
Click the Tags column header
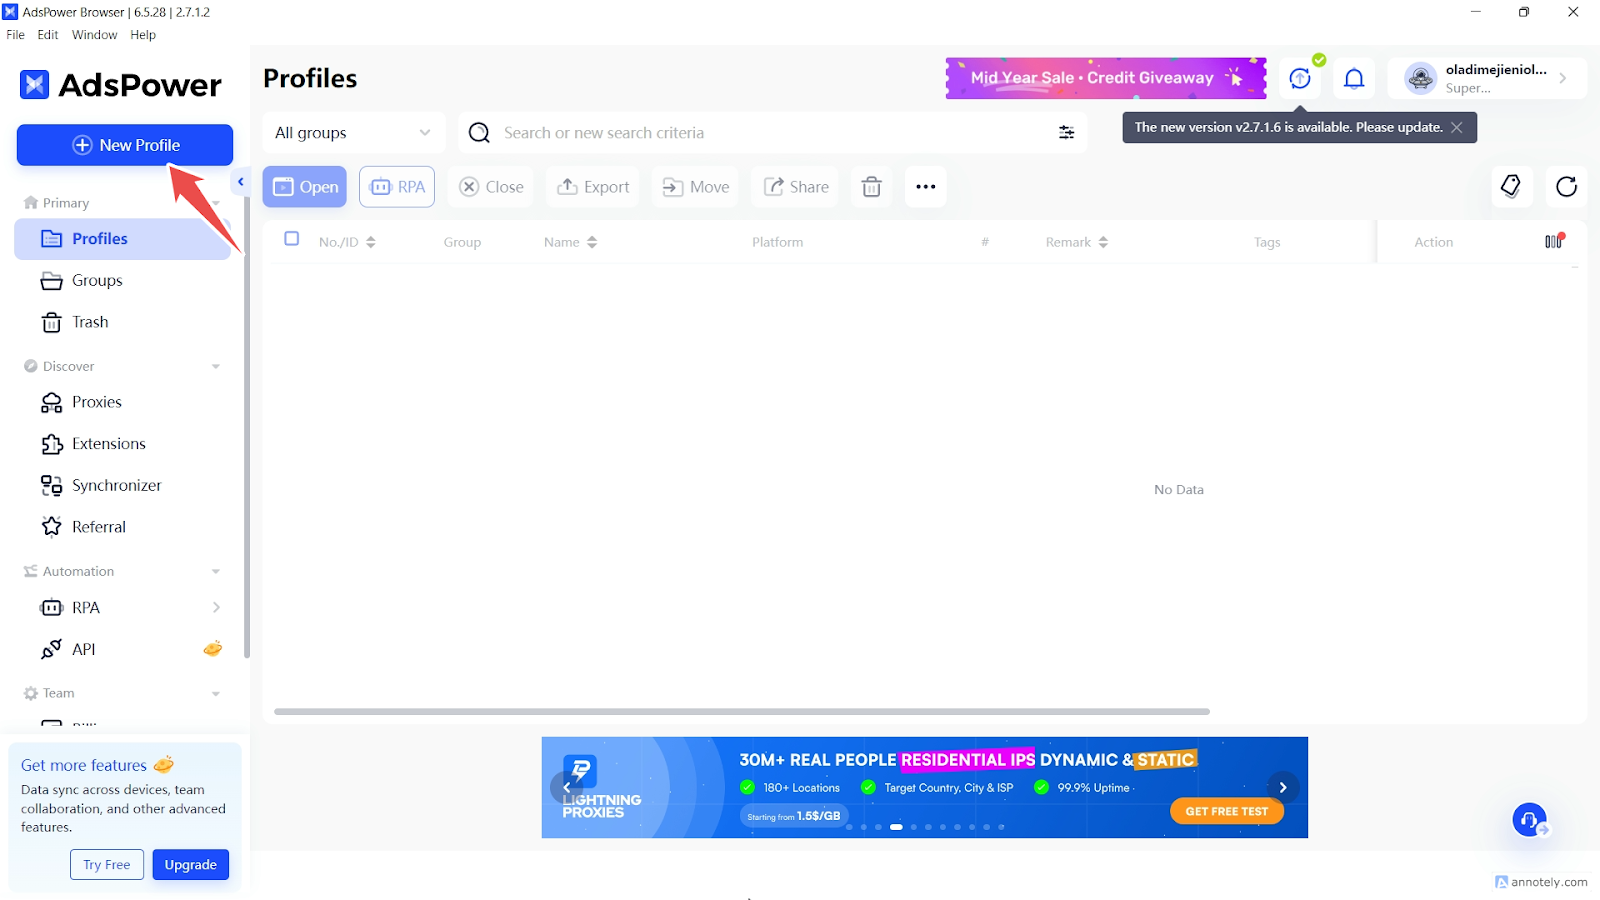[1267, 242]
